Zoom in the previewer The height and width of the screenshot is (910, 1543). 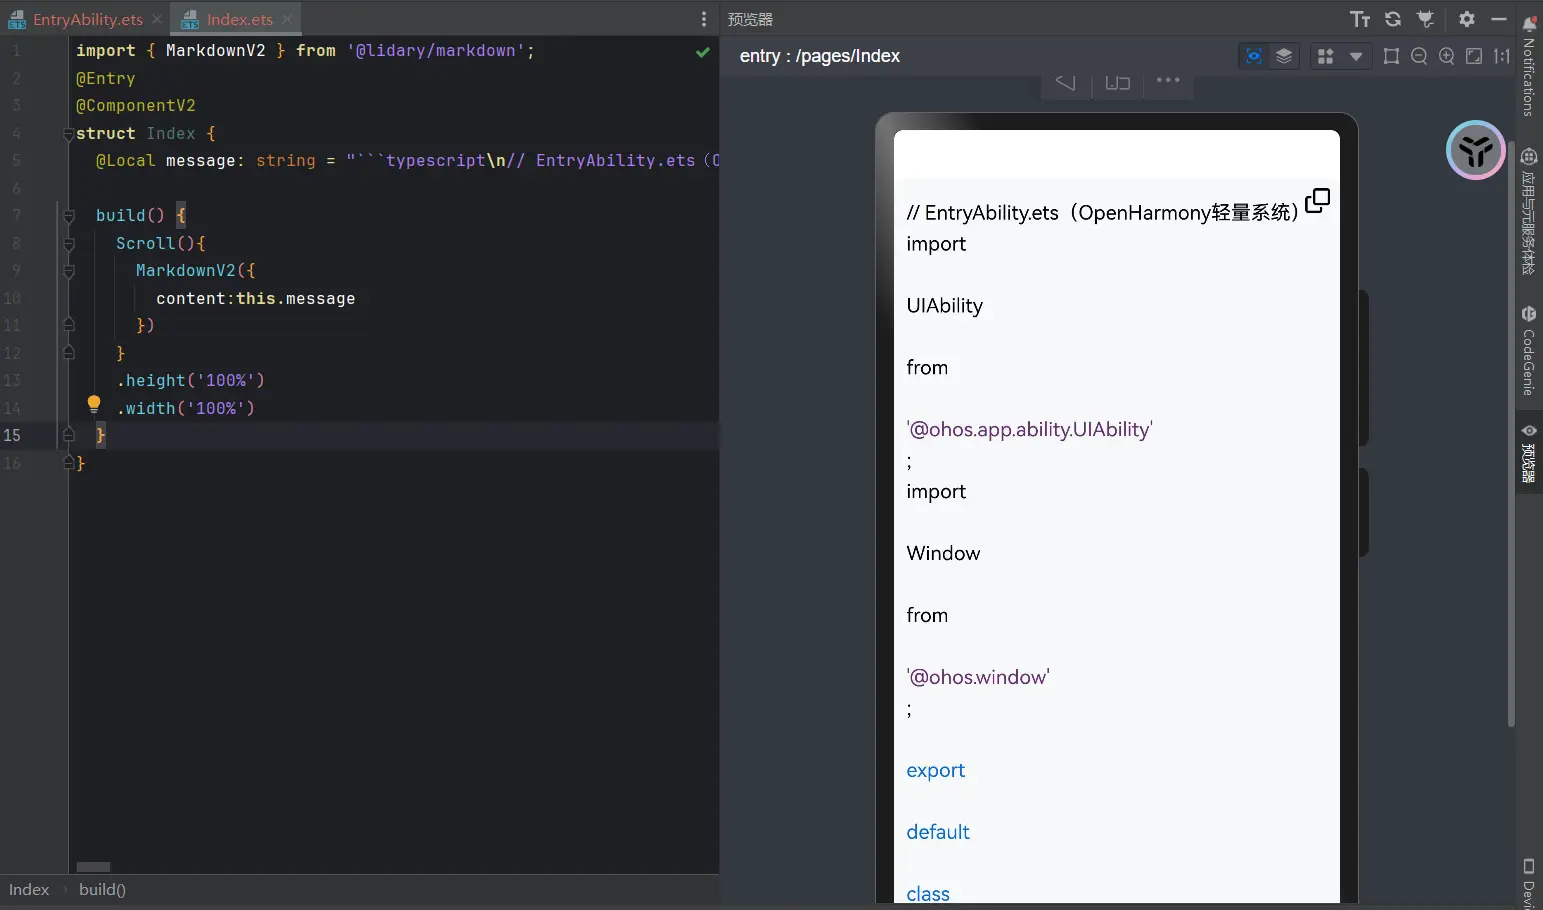click(1446, 57)
